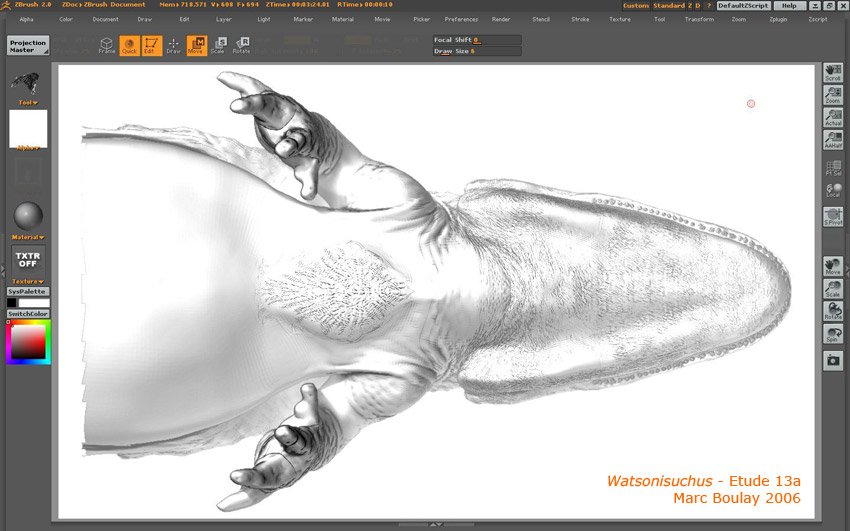Open the Light palette menu
Viewport: 850px width, 531px height.
[x=263, y=20]
